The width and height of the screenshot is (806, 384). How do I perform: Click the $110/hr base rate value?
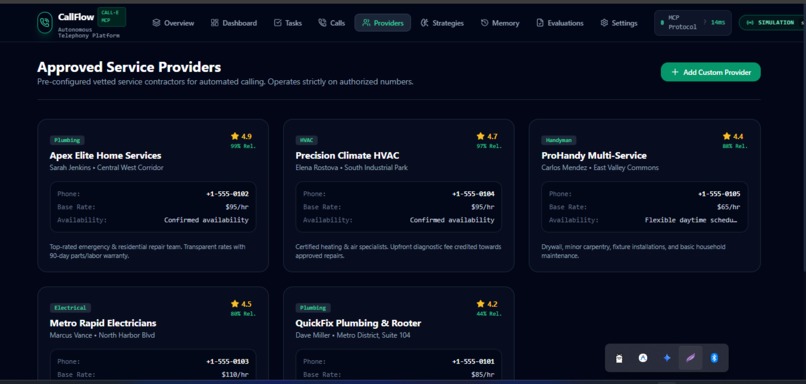[x=235, y=375]
